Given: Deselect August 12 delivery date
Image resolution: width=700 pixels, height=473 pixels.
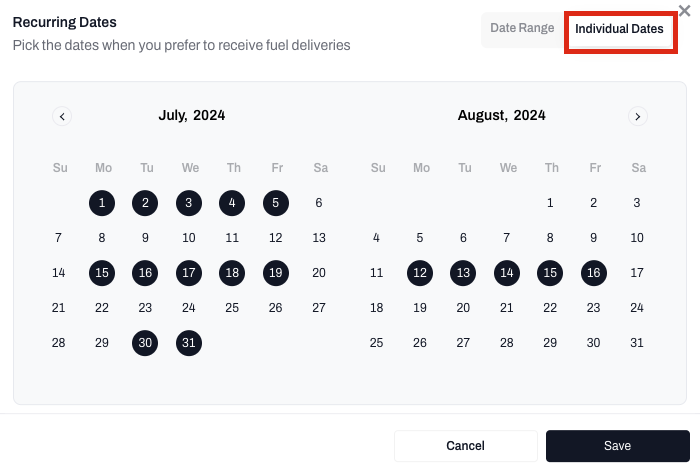Looking at the screenshot, I should point(420,273).
